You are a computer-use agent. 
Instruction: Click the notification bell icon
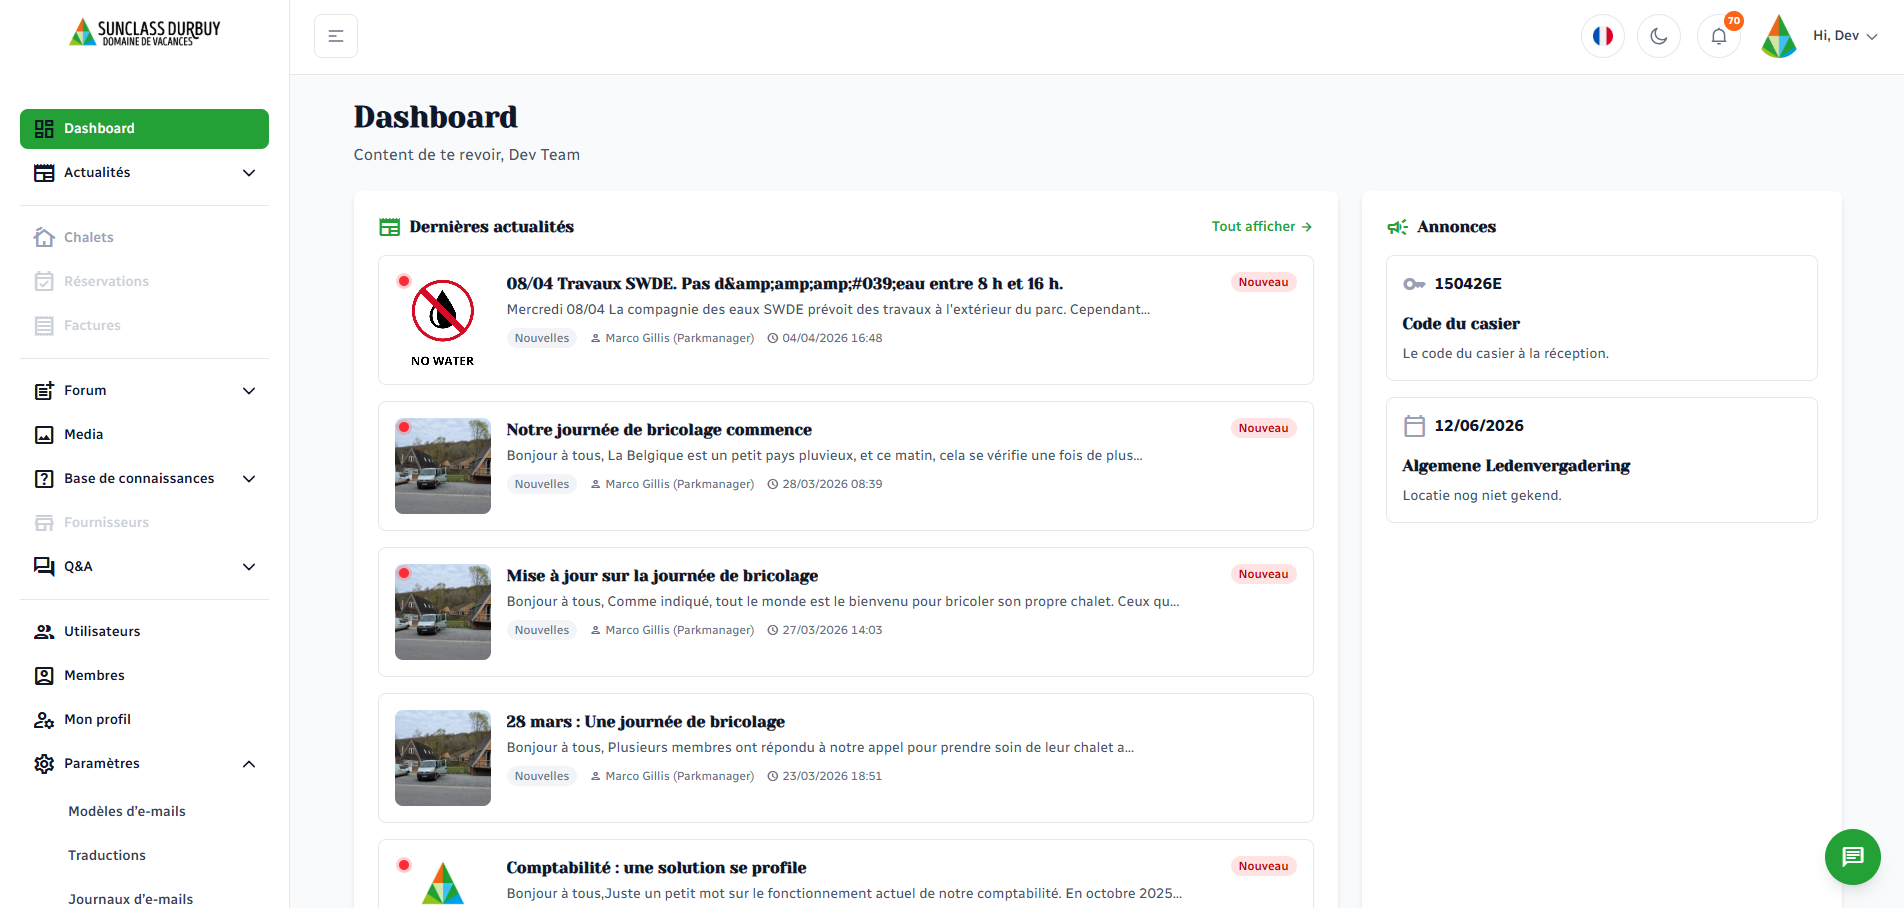(x=1718, y=36)
